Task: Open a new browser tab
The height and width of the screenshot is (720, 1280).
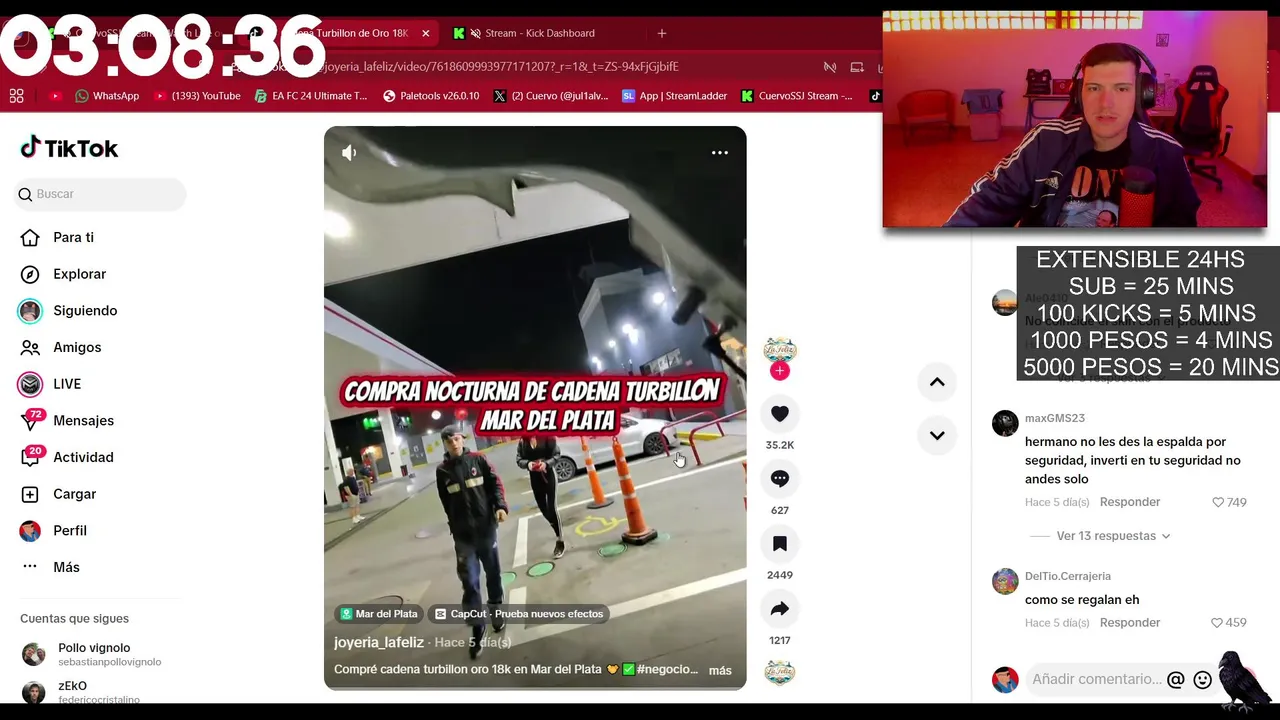Action: pyautogui.click(x=662, y=33)
